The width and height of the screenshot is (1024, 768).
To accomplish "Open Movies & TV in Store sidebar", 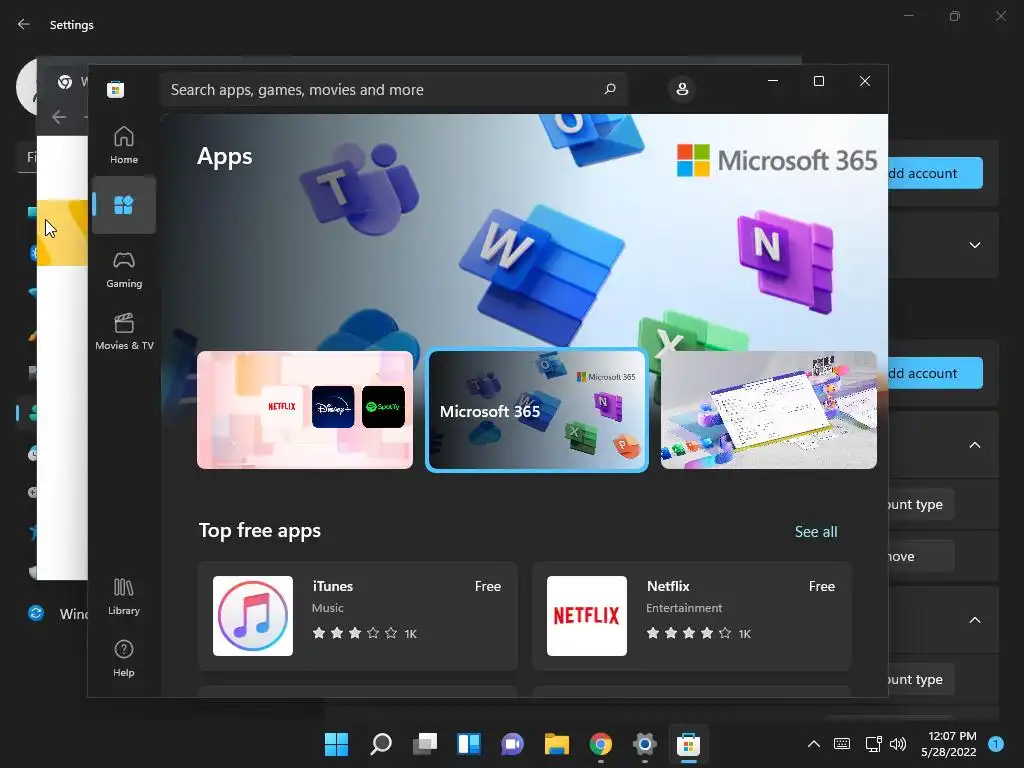I will pyautogui.click(x=123, y=331).
